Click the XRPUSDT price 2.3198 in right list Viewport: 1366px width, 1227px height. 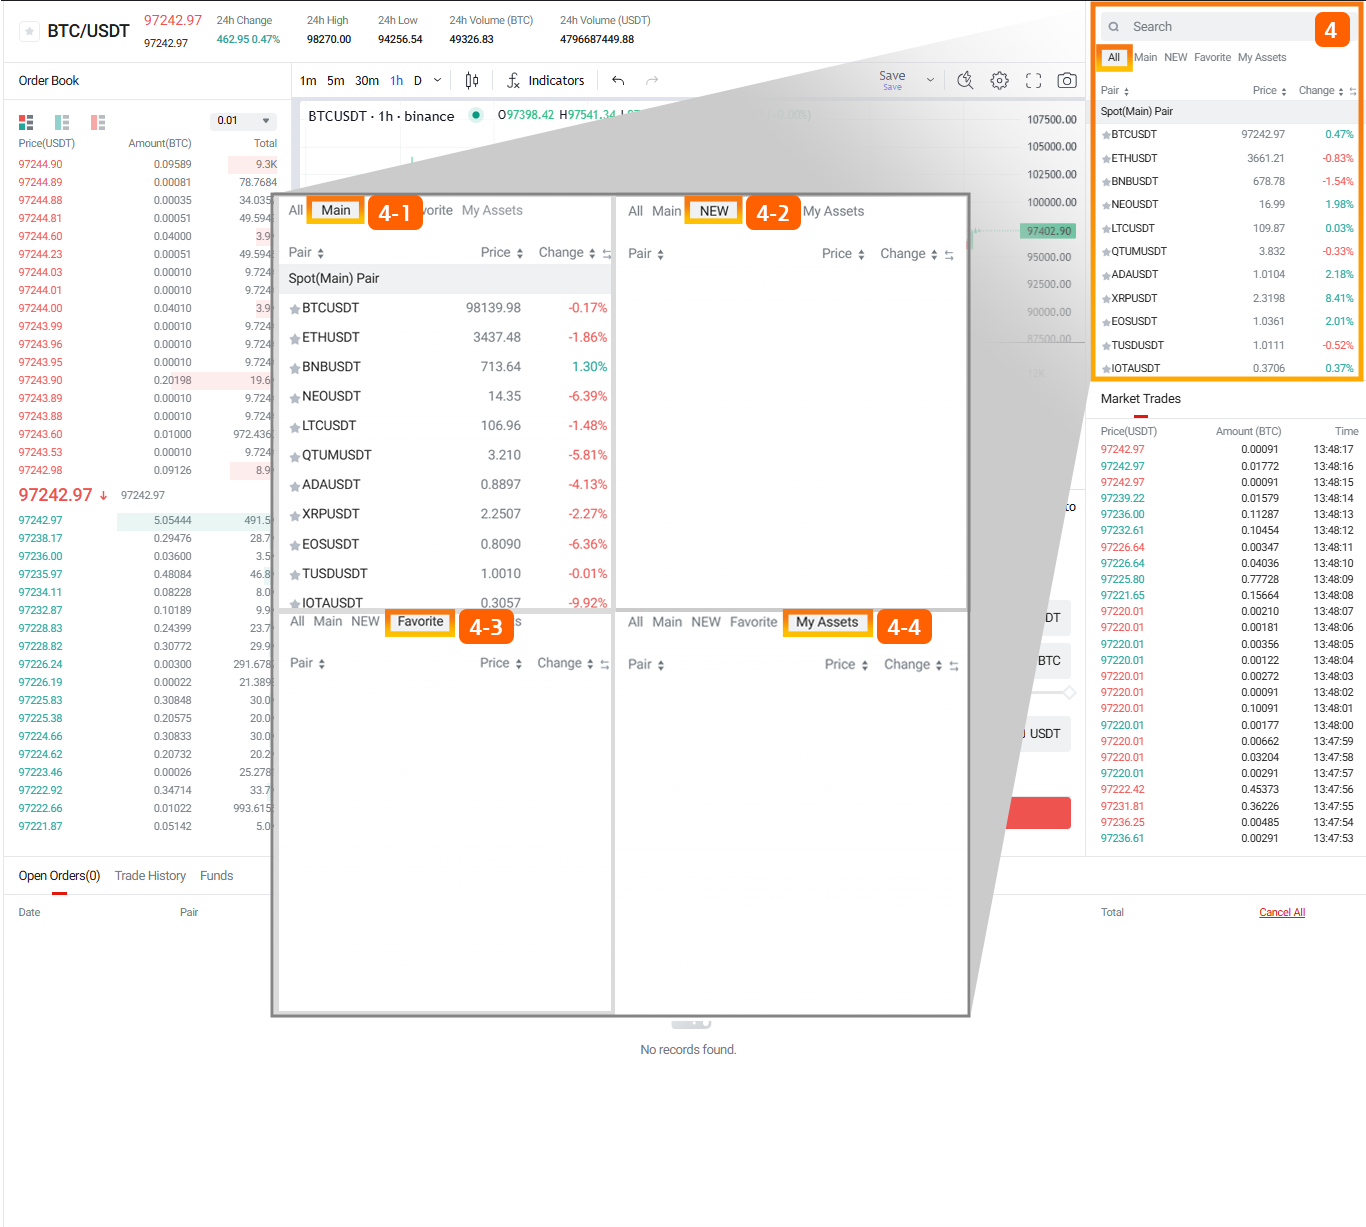1269,298
